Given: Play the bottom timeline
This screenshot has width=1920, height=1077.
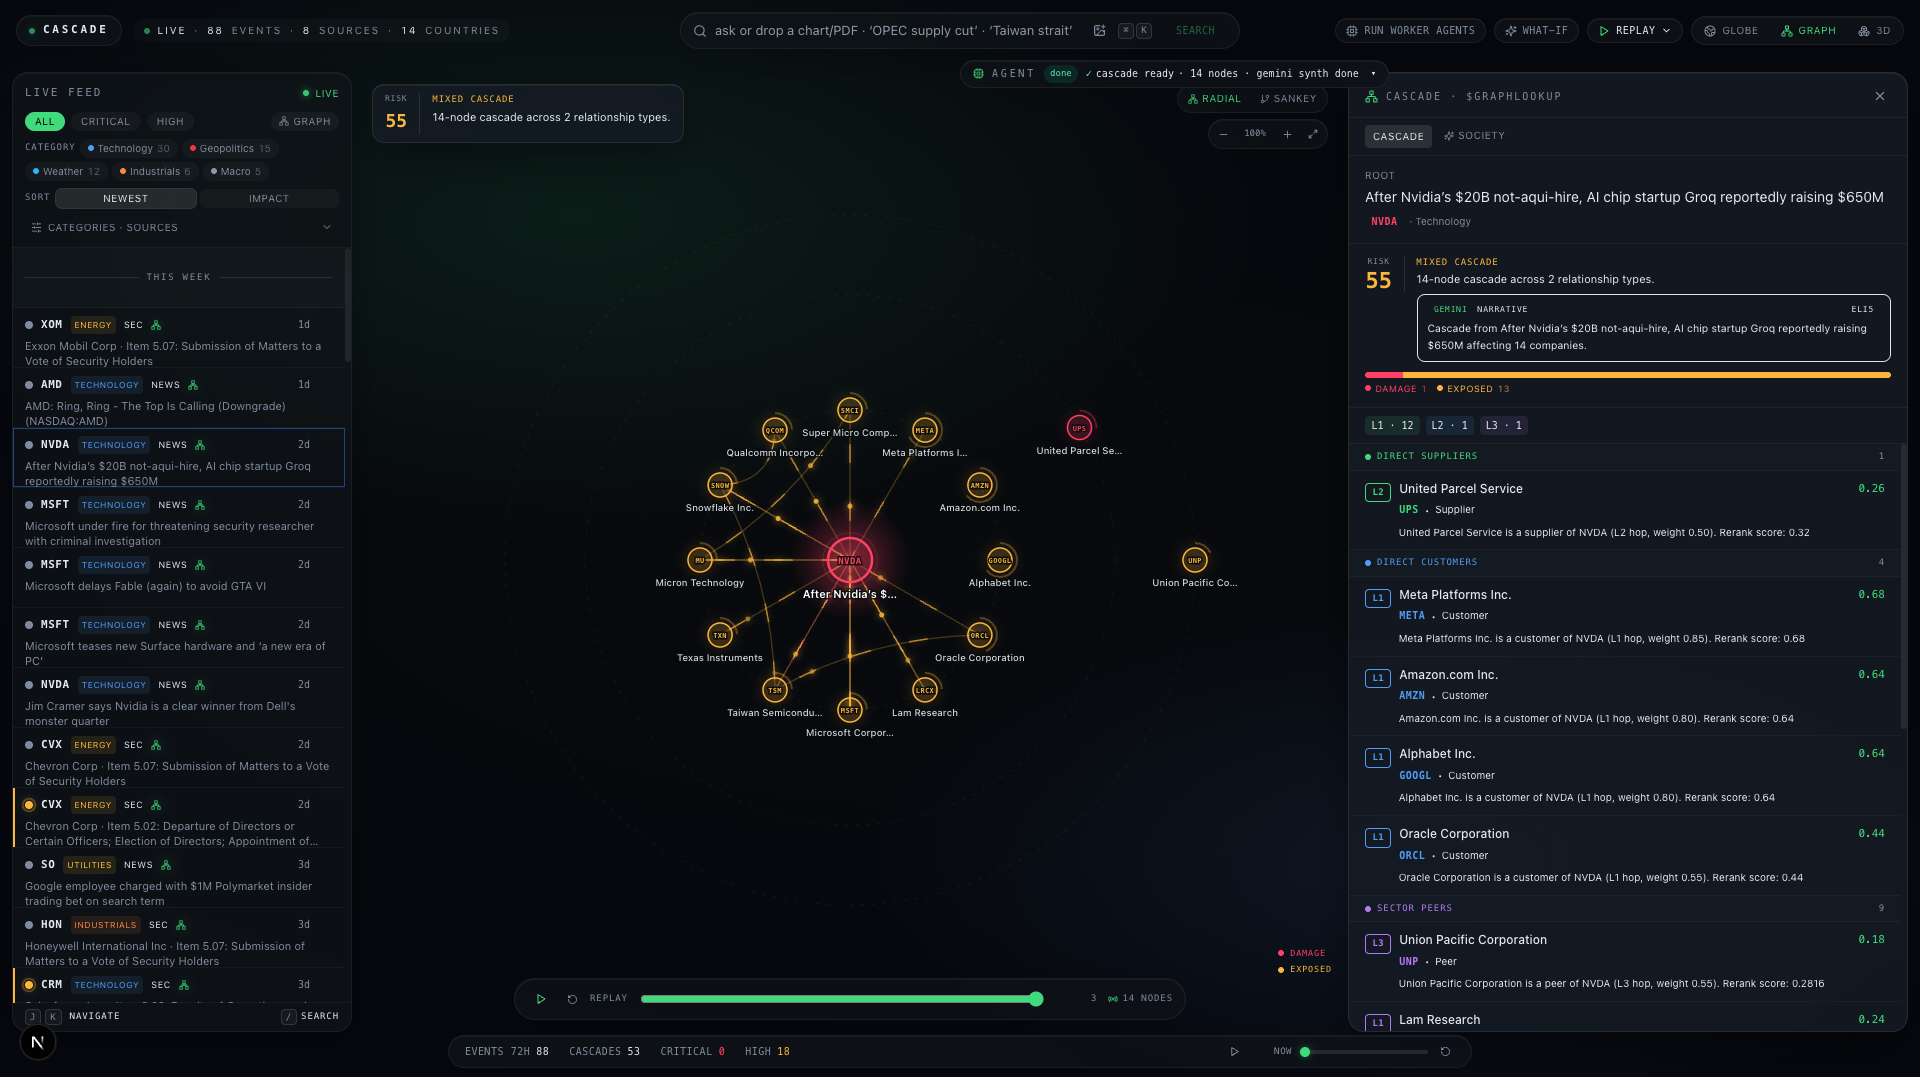Looking at the screenshot, I should [1234, 1052].
